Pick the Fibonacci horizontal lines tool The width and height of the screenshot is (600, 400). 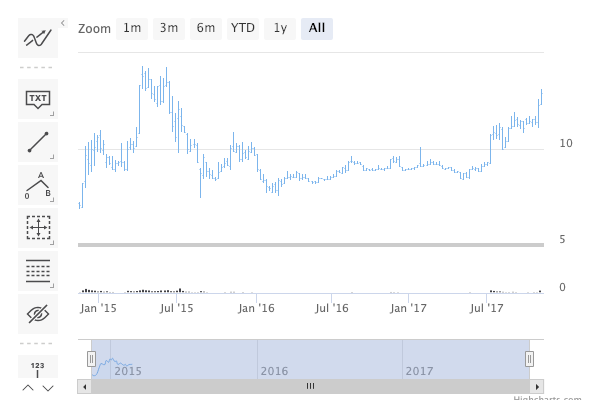pos(37,271)
